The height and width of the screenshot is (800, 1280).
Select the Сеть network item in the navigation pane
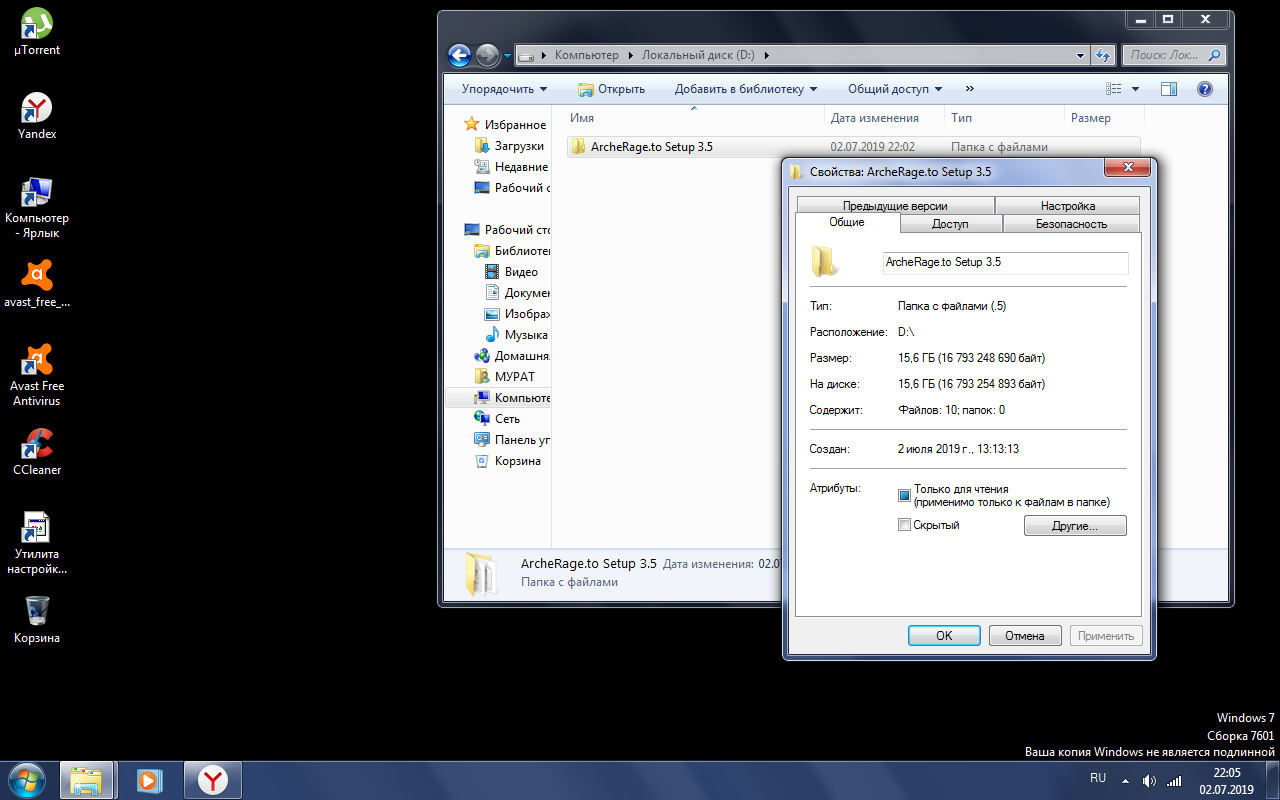497,419
